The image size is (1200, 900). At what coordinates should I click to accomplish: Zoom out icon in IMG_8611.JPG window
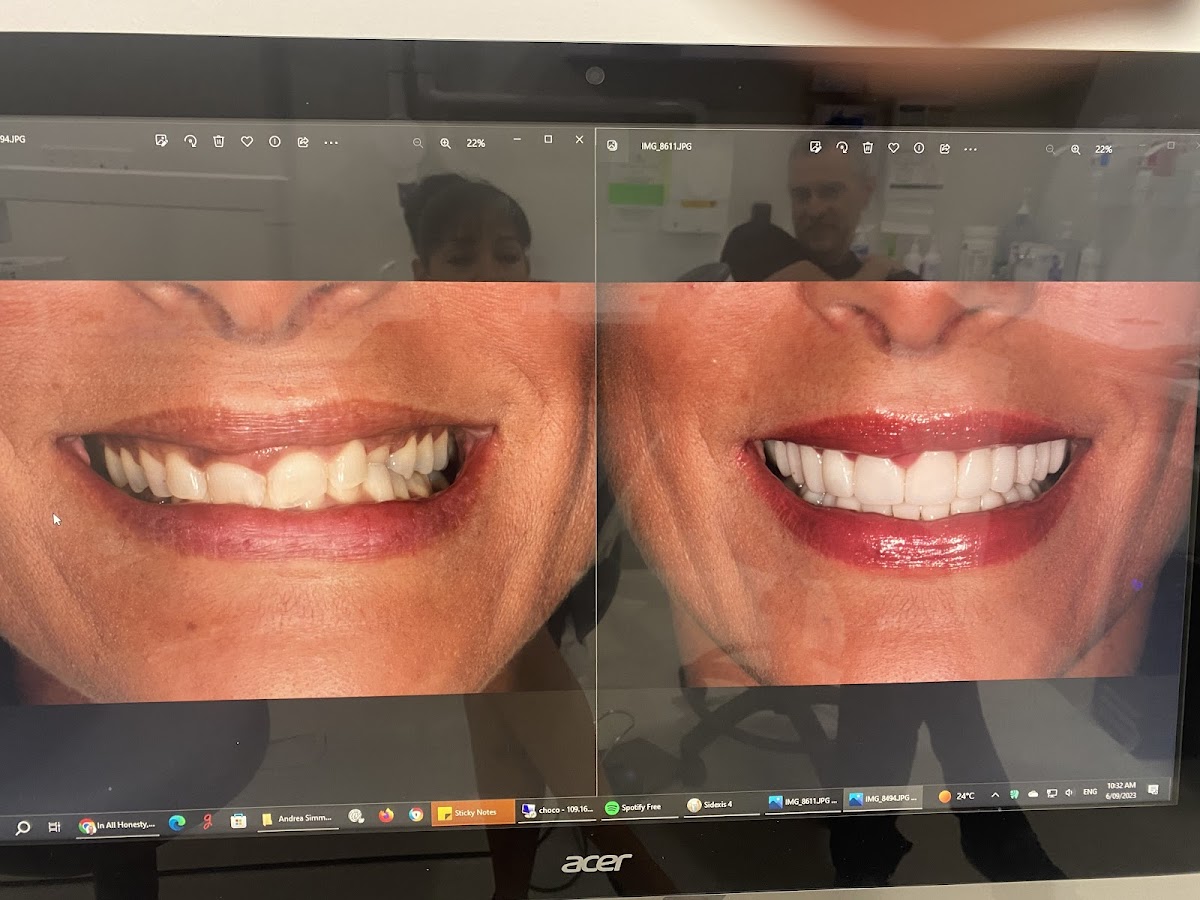1050,149
